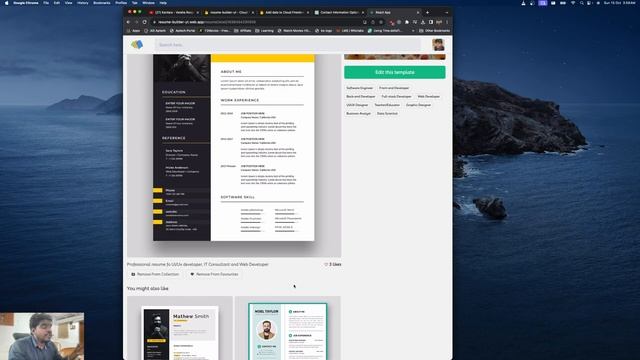The image size is (640, 360).
Task: Open the Learning bookmarks folder
Action: (264, 31)
